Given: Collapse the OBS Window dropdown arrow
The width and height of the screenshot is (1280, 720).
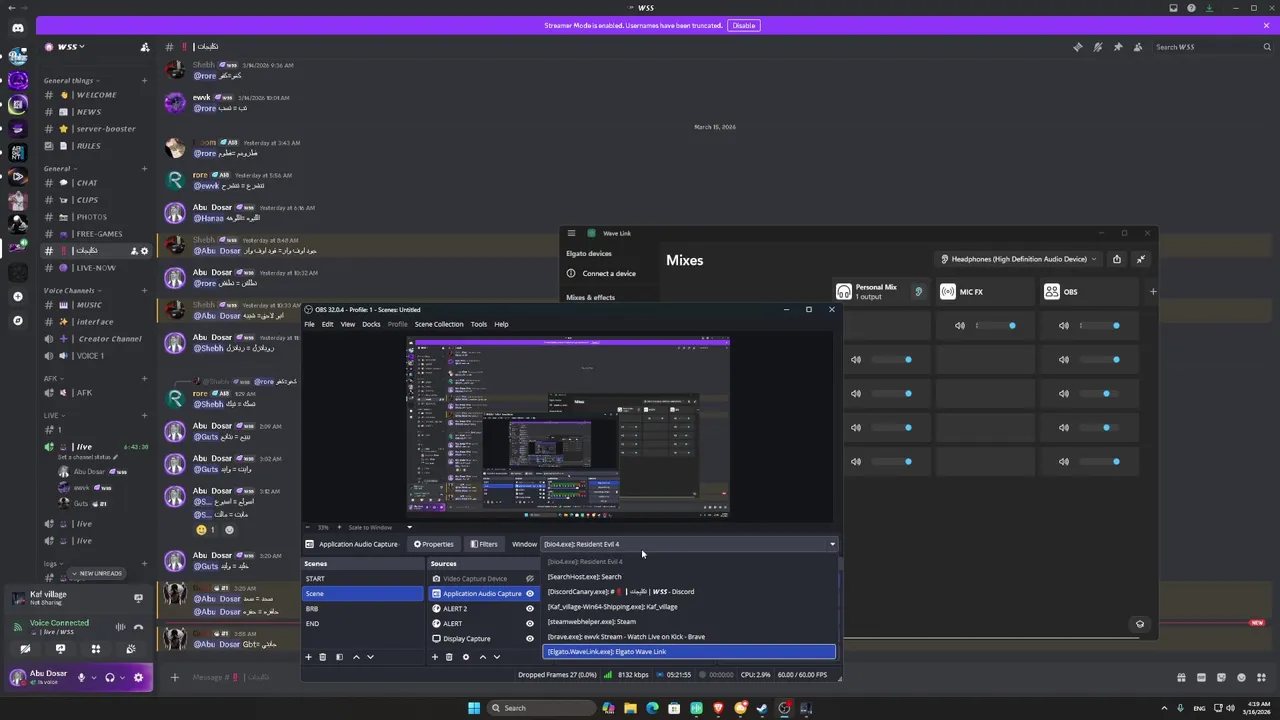Looking at the screenshot, I should click(x=832, y=544).
